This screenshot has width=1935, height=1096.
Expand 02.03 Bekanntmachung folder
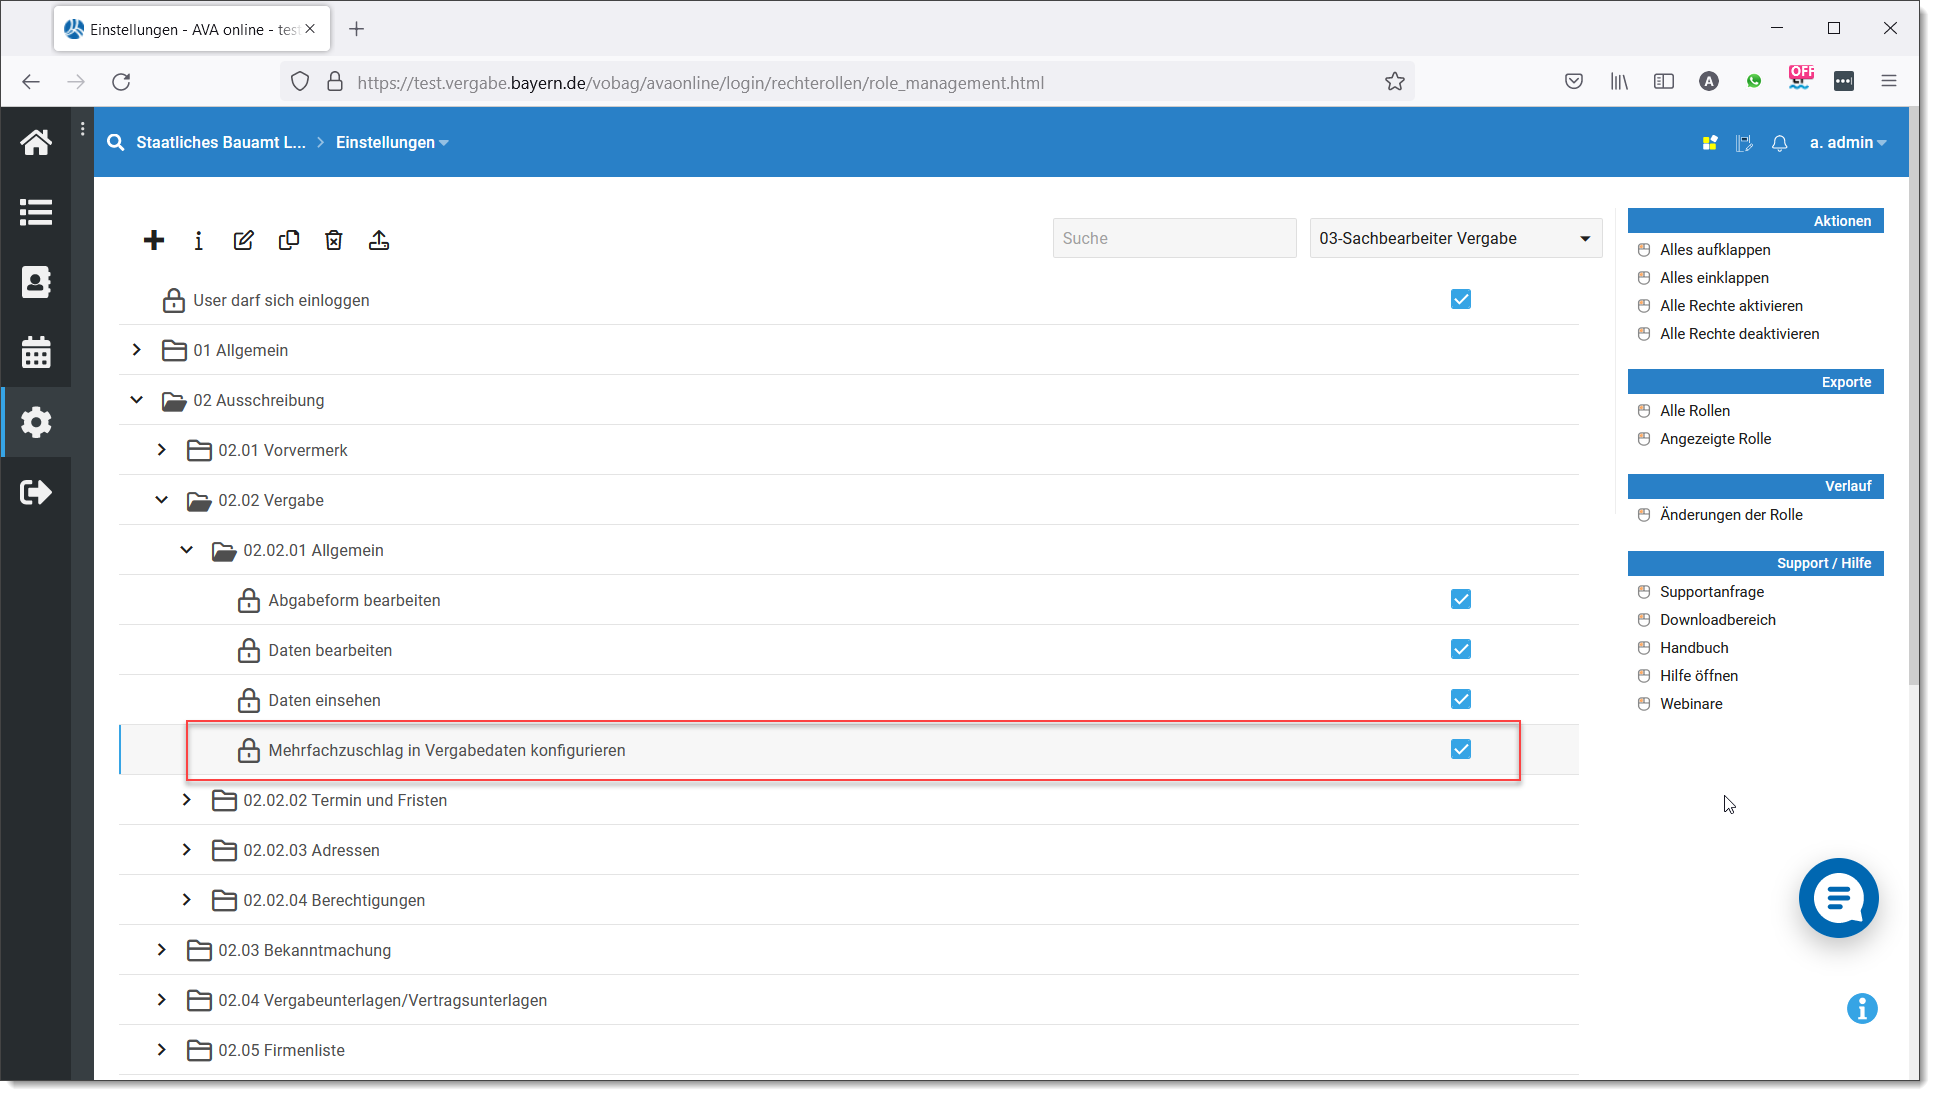click(162, 950)
